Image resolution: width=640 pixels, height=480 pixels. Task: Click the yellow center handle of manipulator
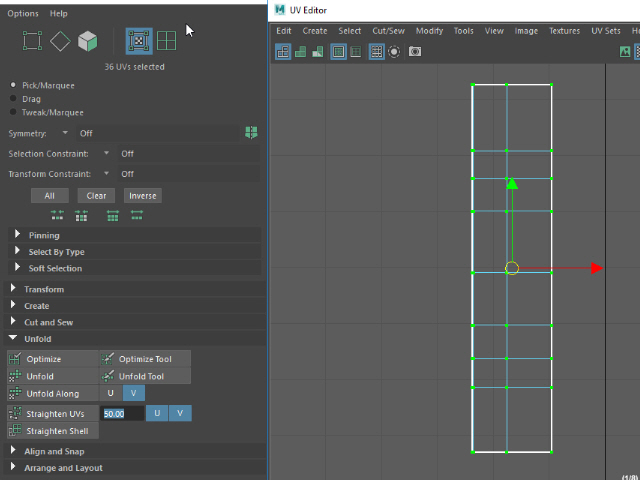(512, 268)
